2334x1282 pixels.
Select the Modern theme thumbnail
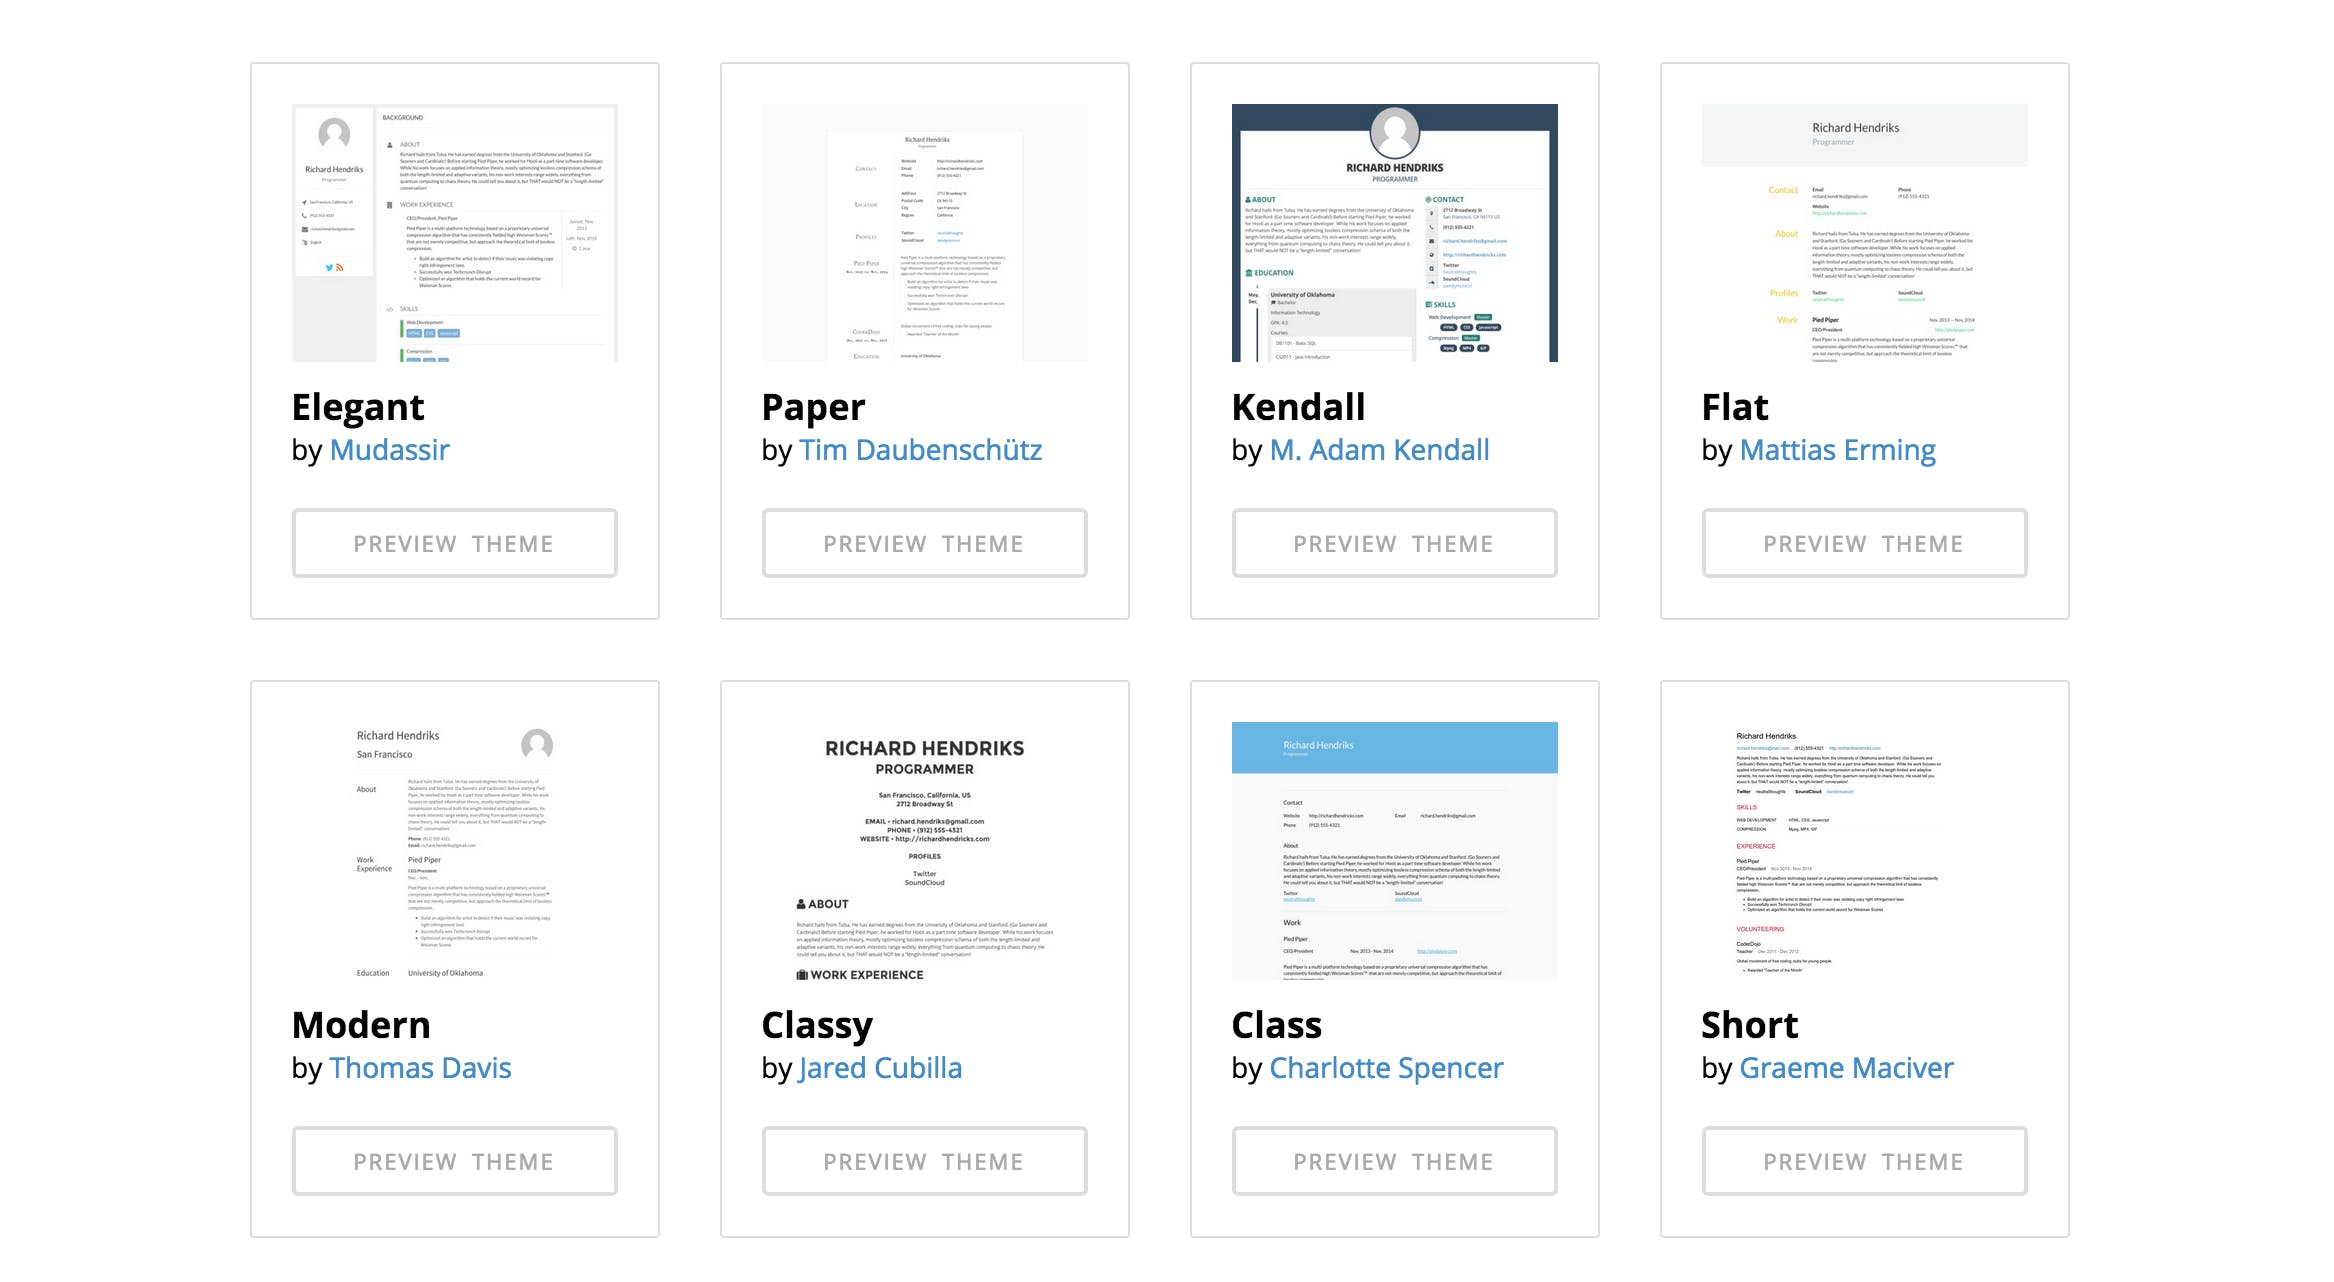pos(456,853)
